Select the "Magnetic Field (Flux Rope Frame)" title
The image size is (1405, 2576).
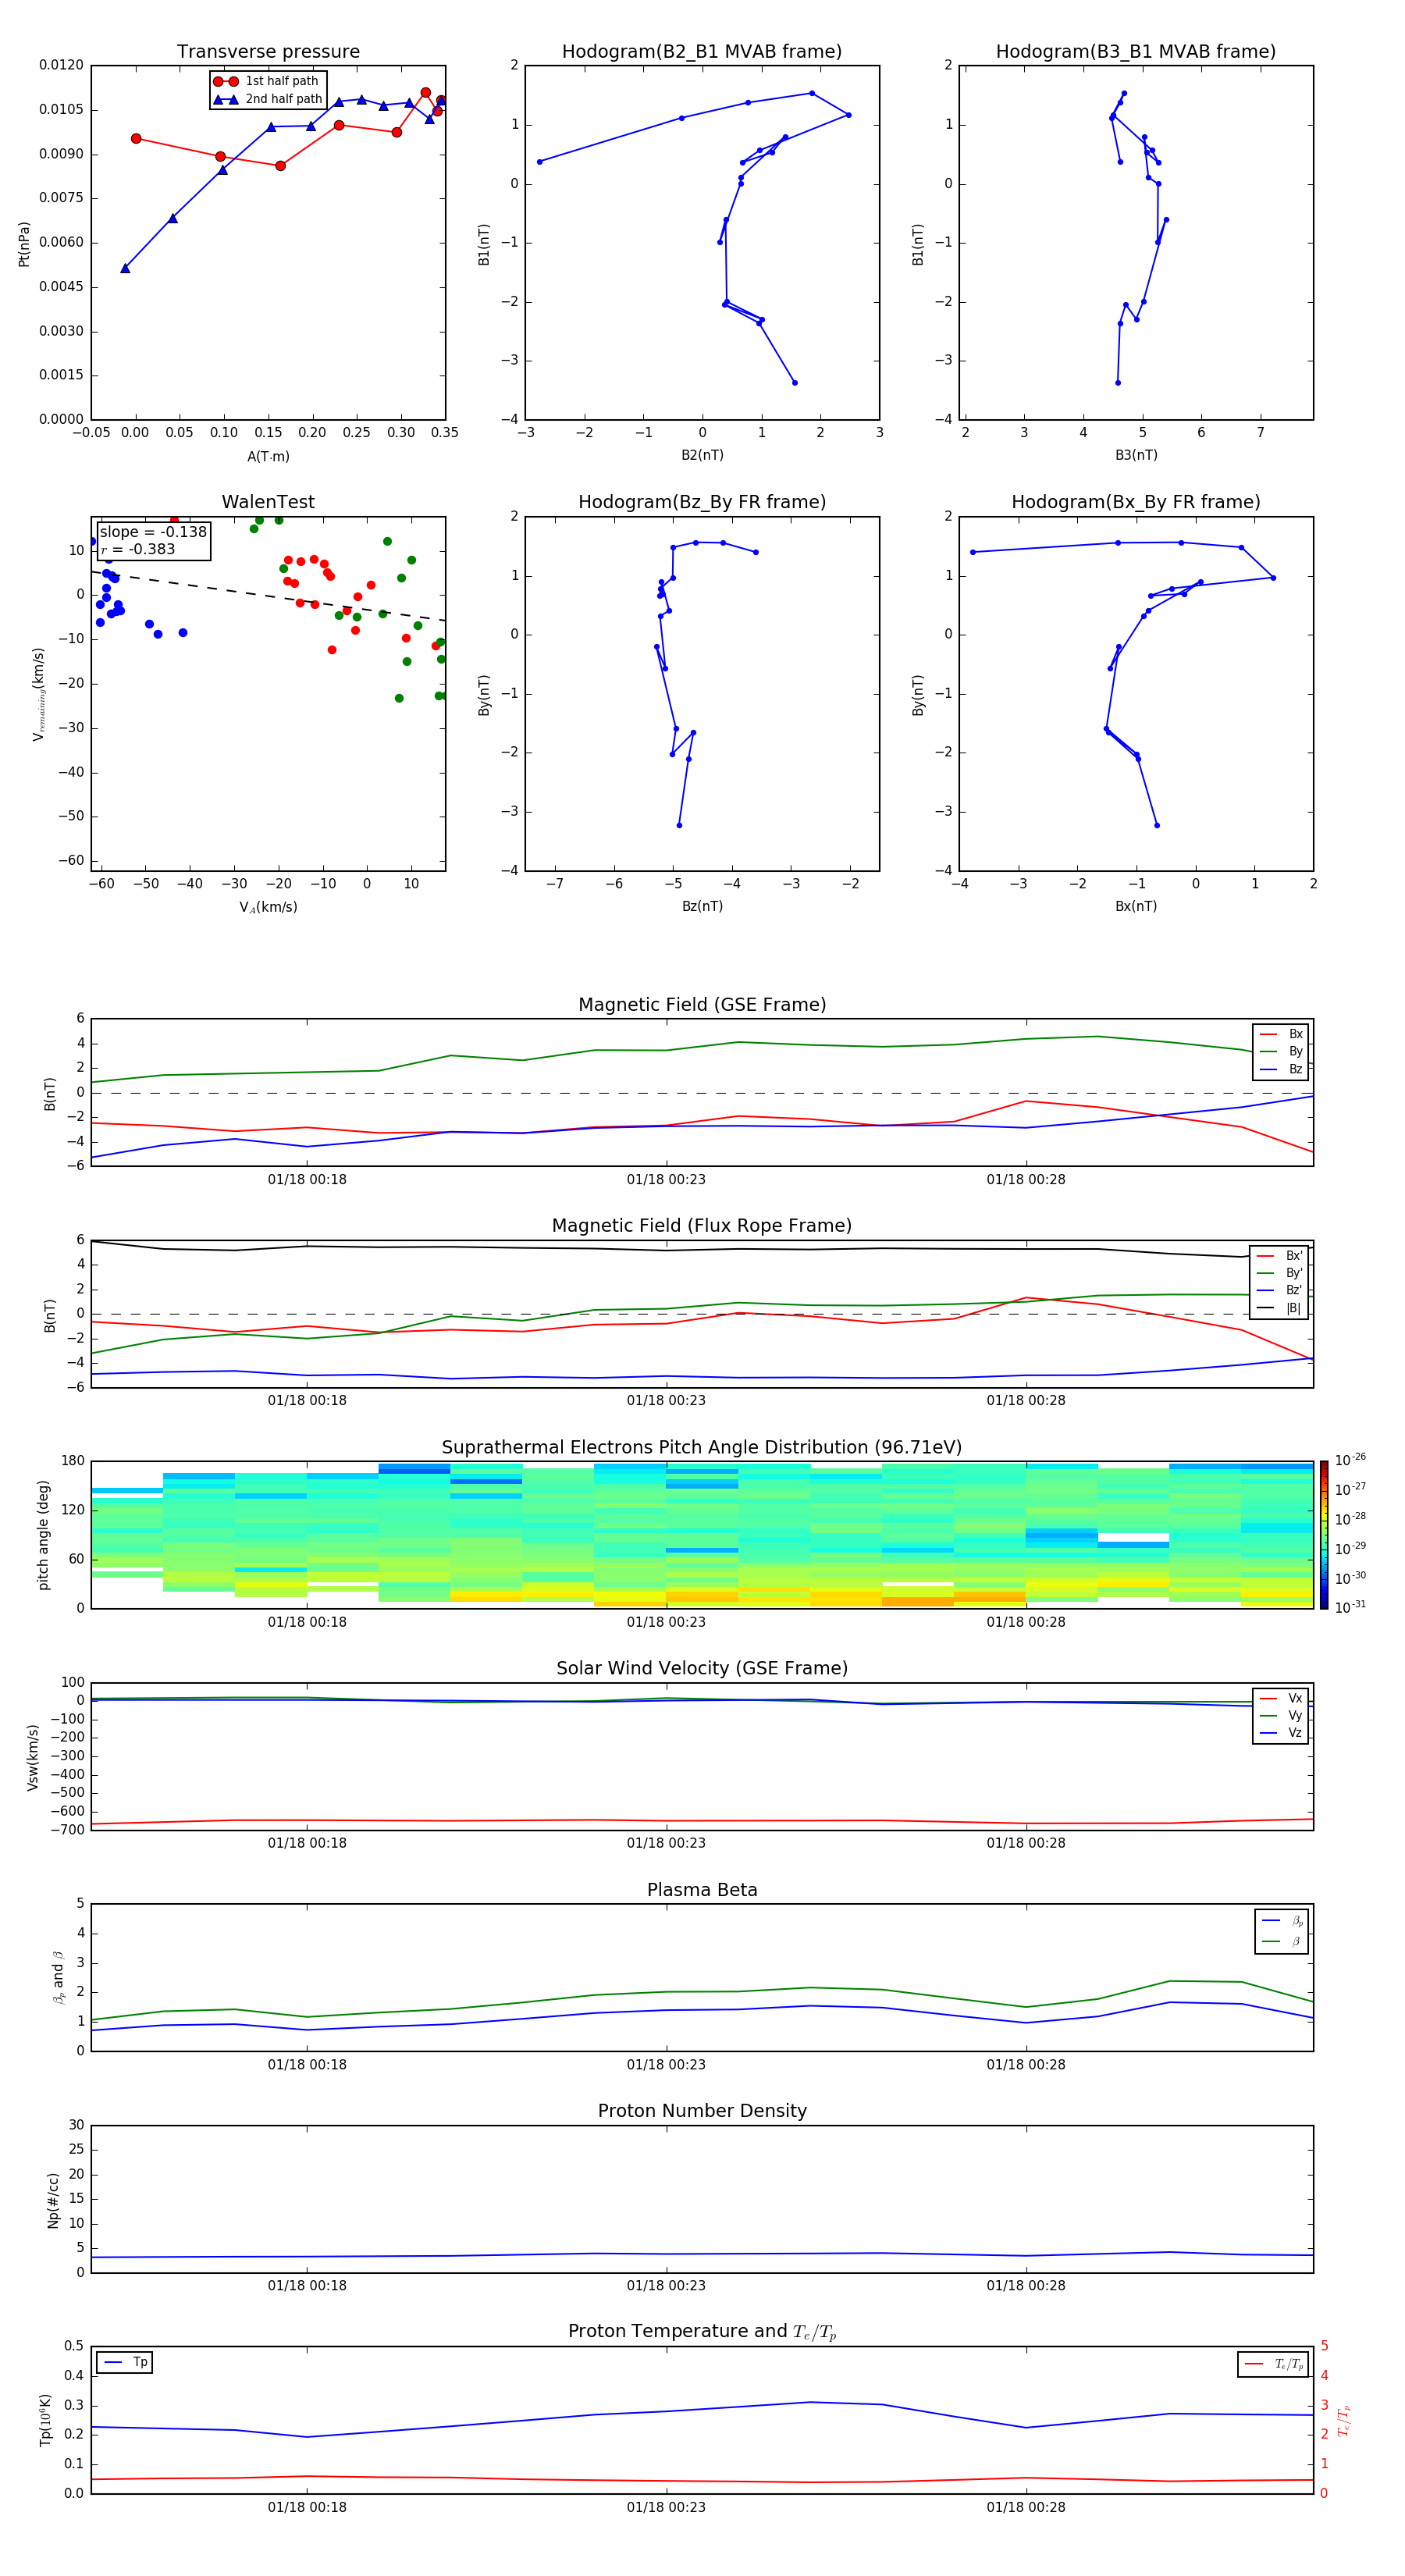702,1226
